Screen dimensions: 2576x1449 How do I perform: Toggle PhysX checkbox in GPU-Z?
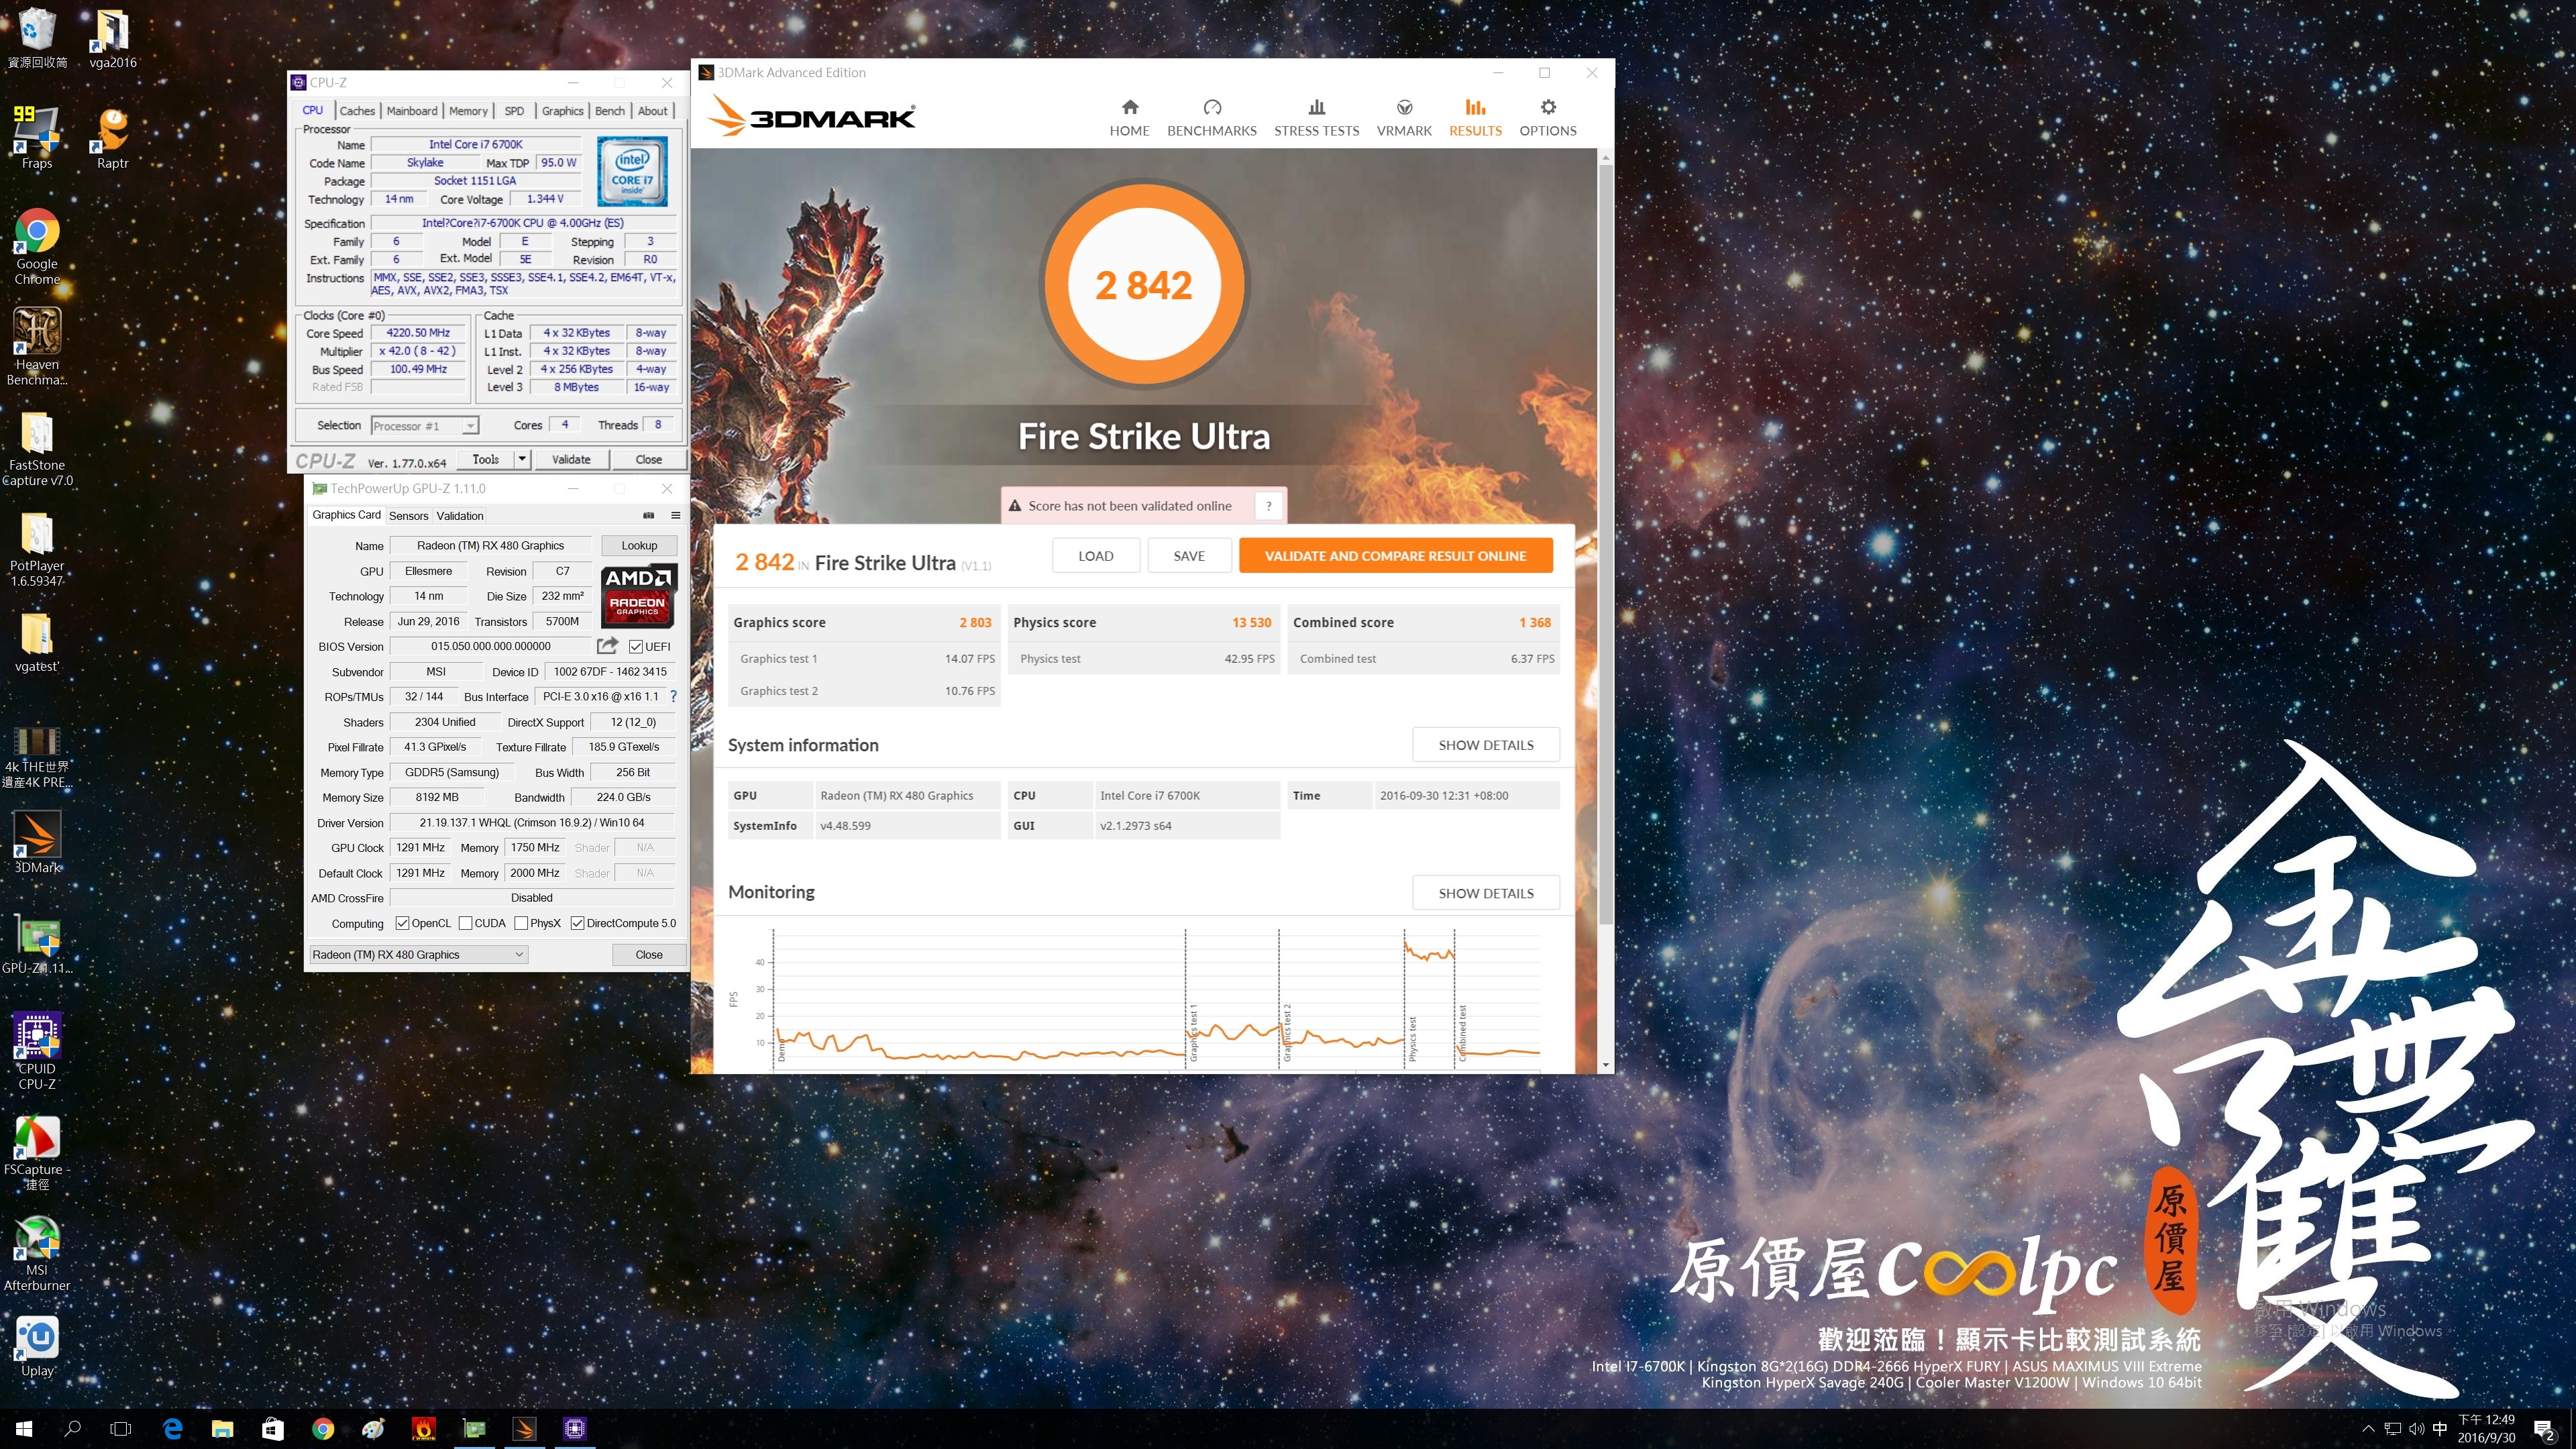point(521,923)
